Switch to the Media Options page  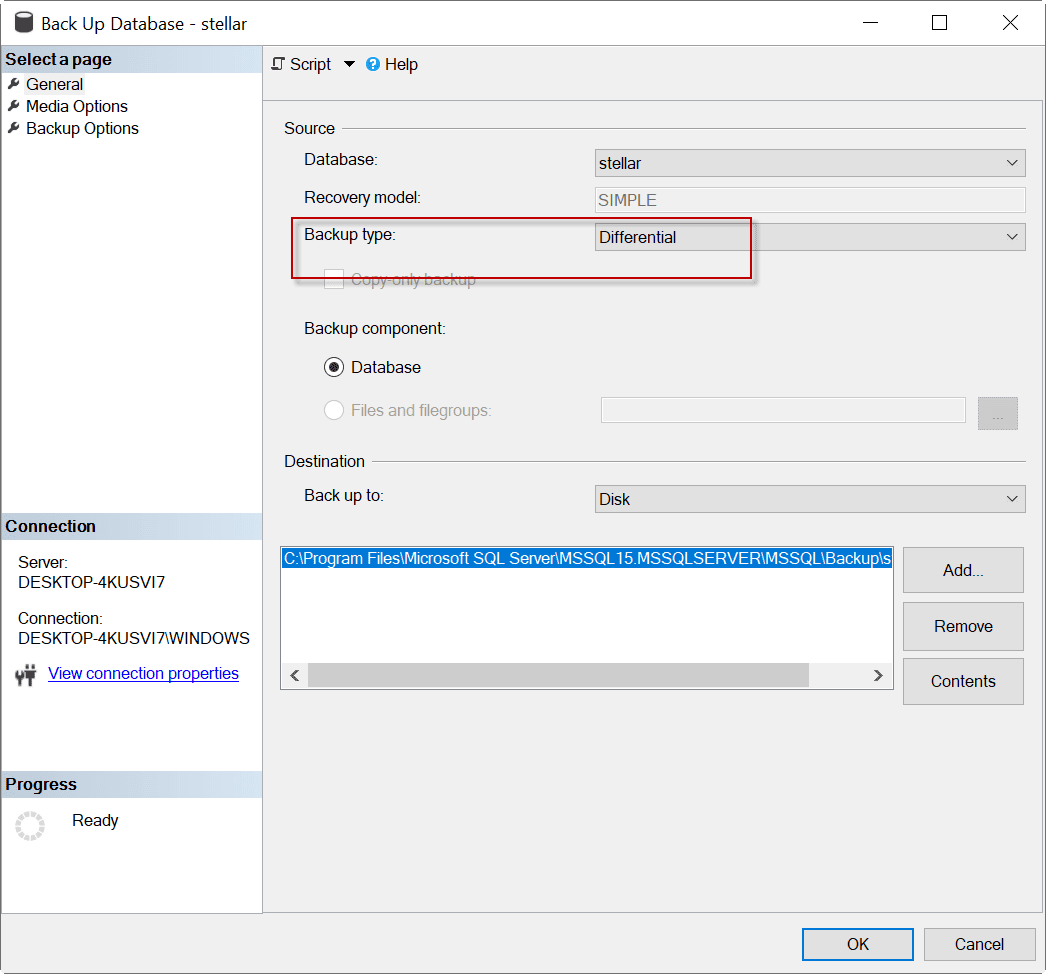coord(77,106)
